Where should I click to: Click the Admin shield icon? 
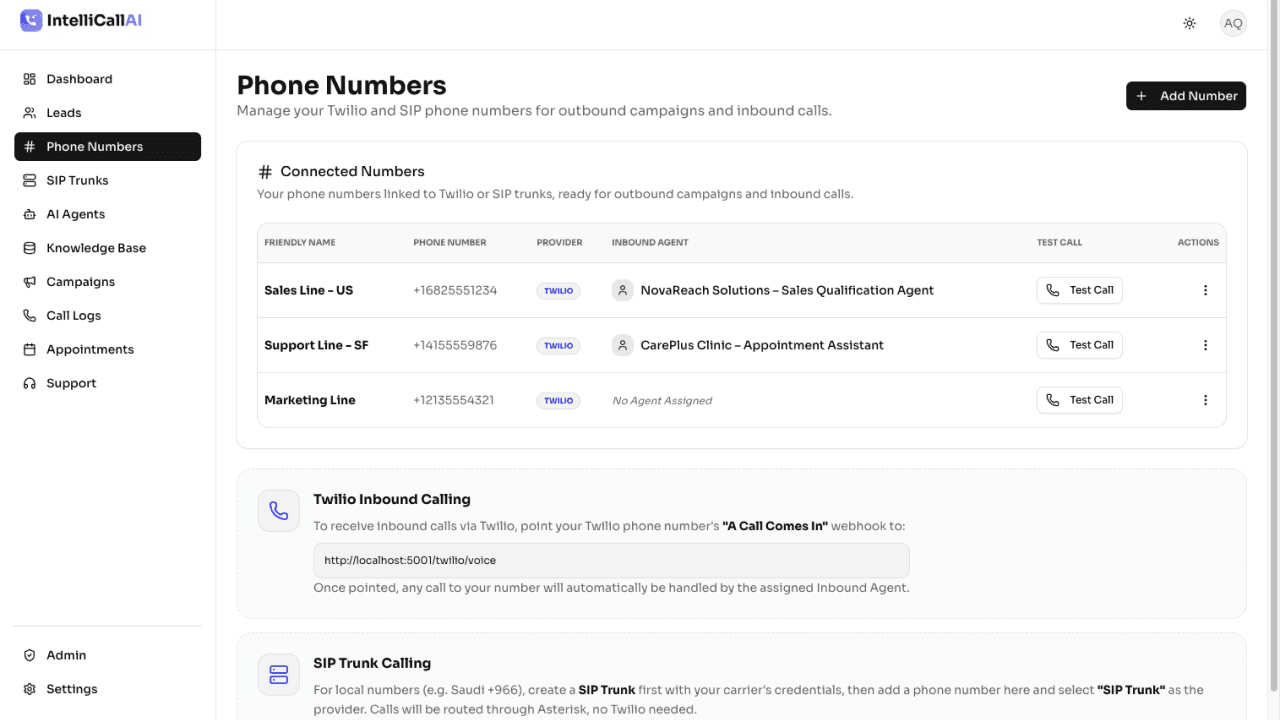[30, 655]
